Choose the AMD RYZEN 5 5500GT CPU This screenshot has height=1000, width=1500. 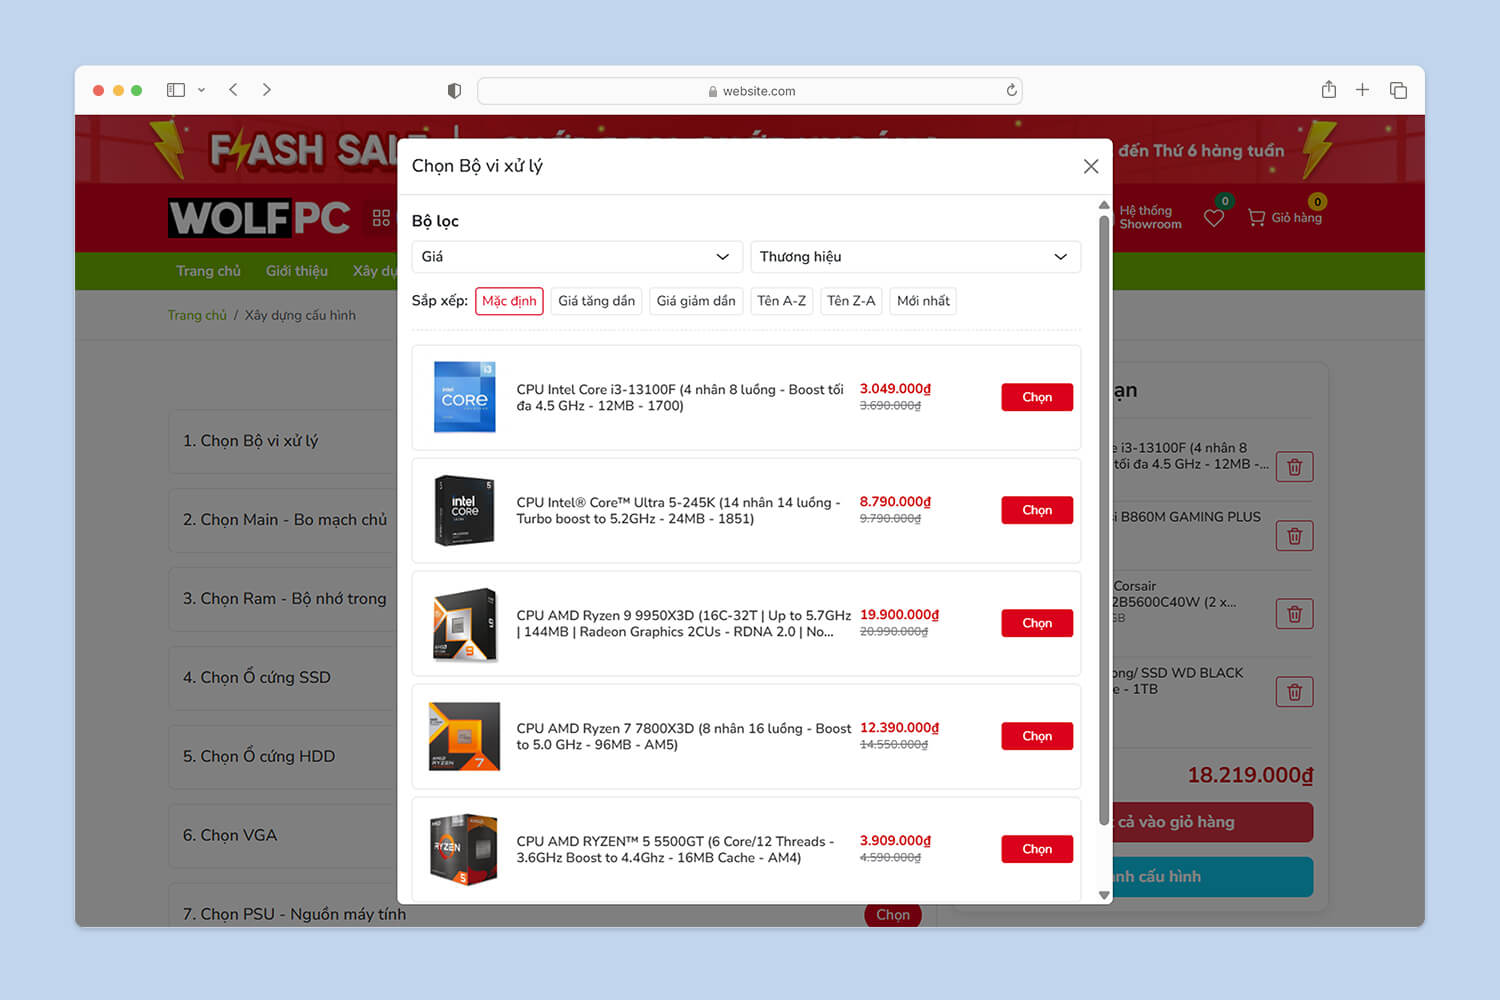coord(1037,849)
